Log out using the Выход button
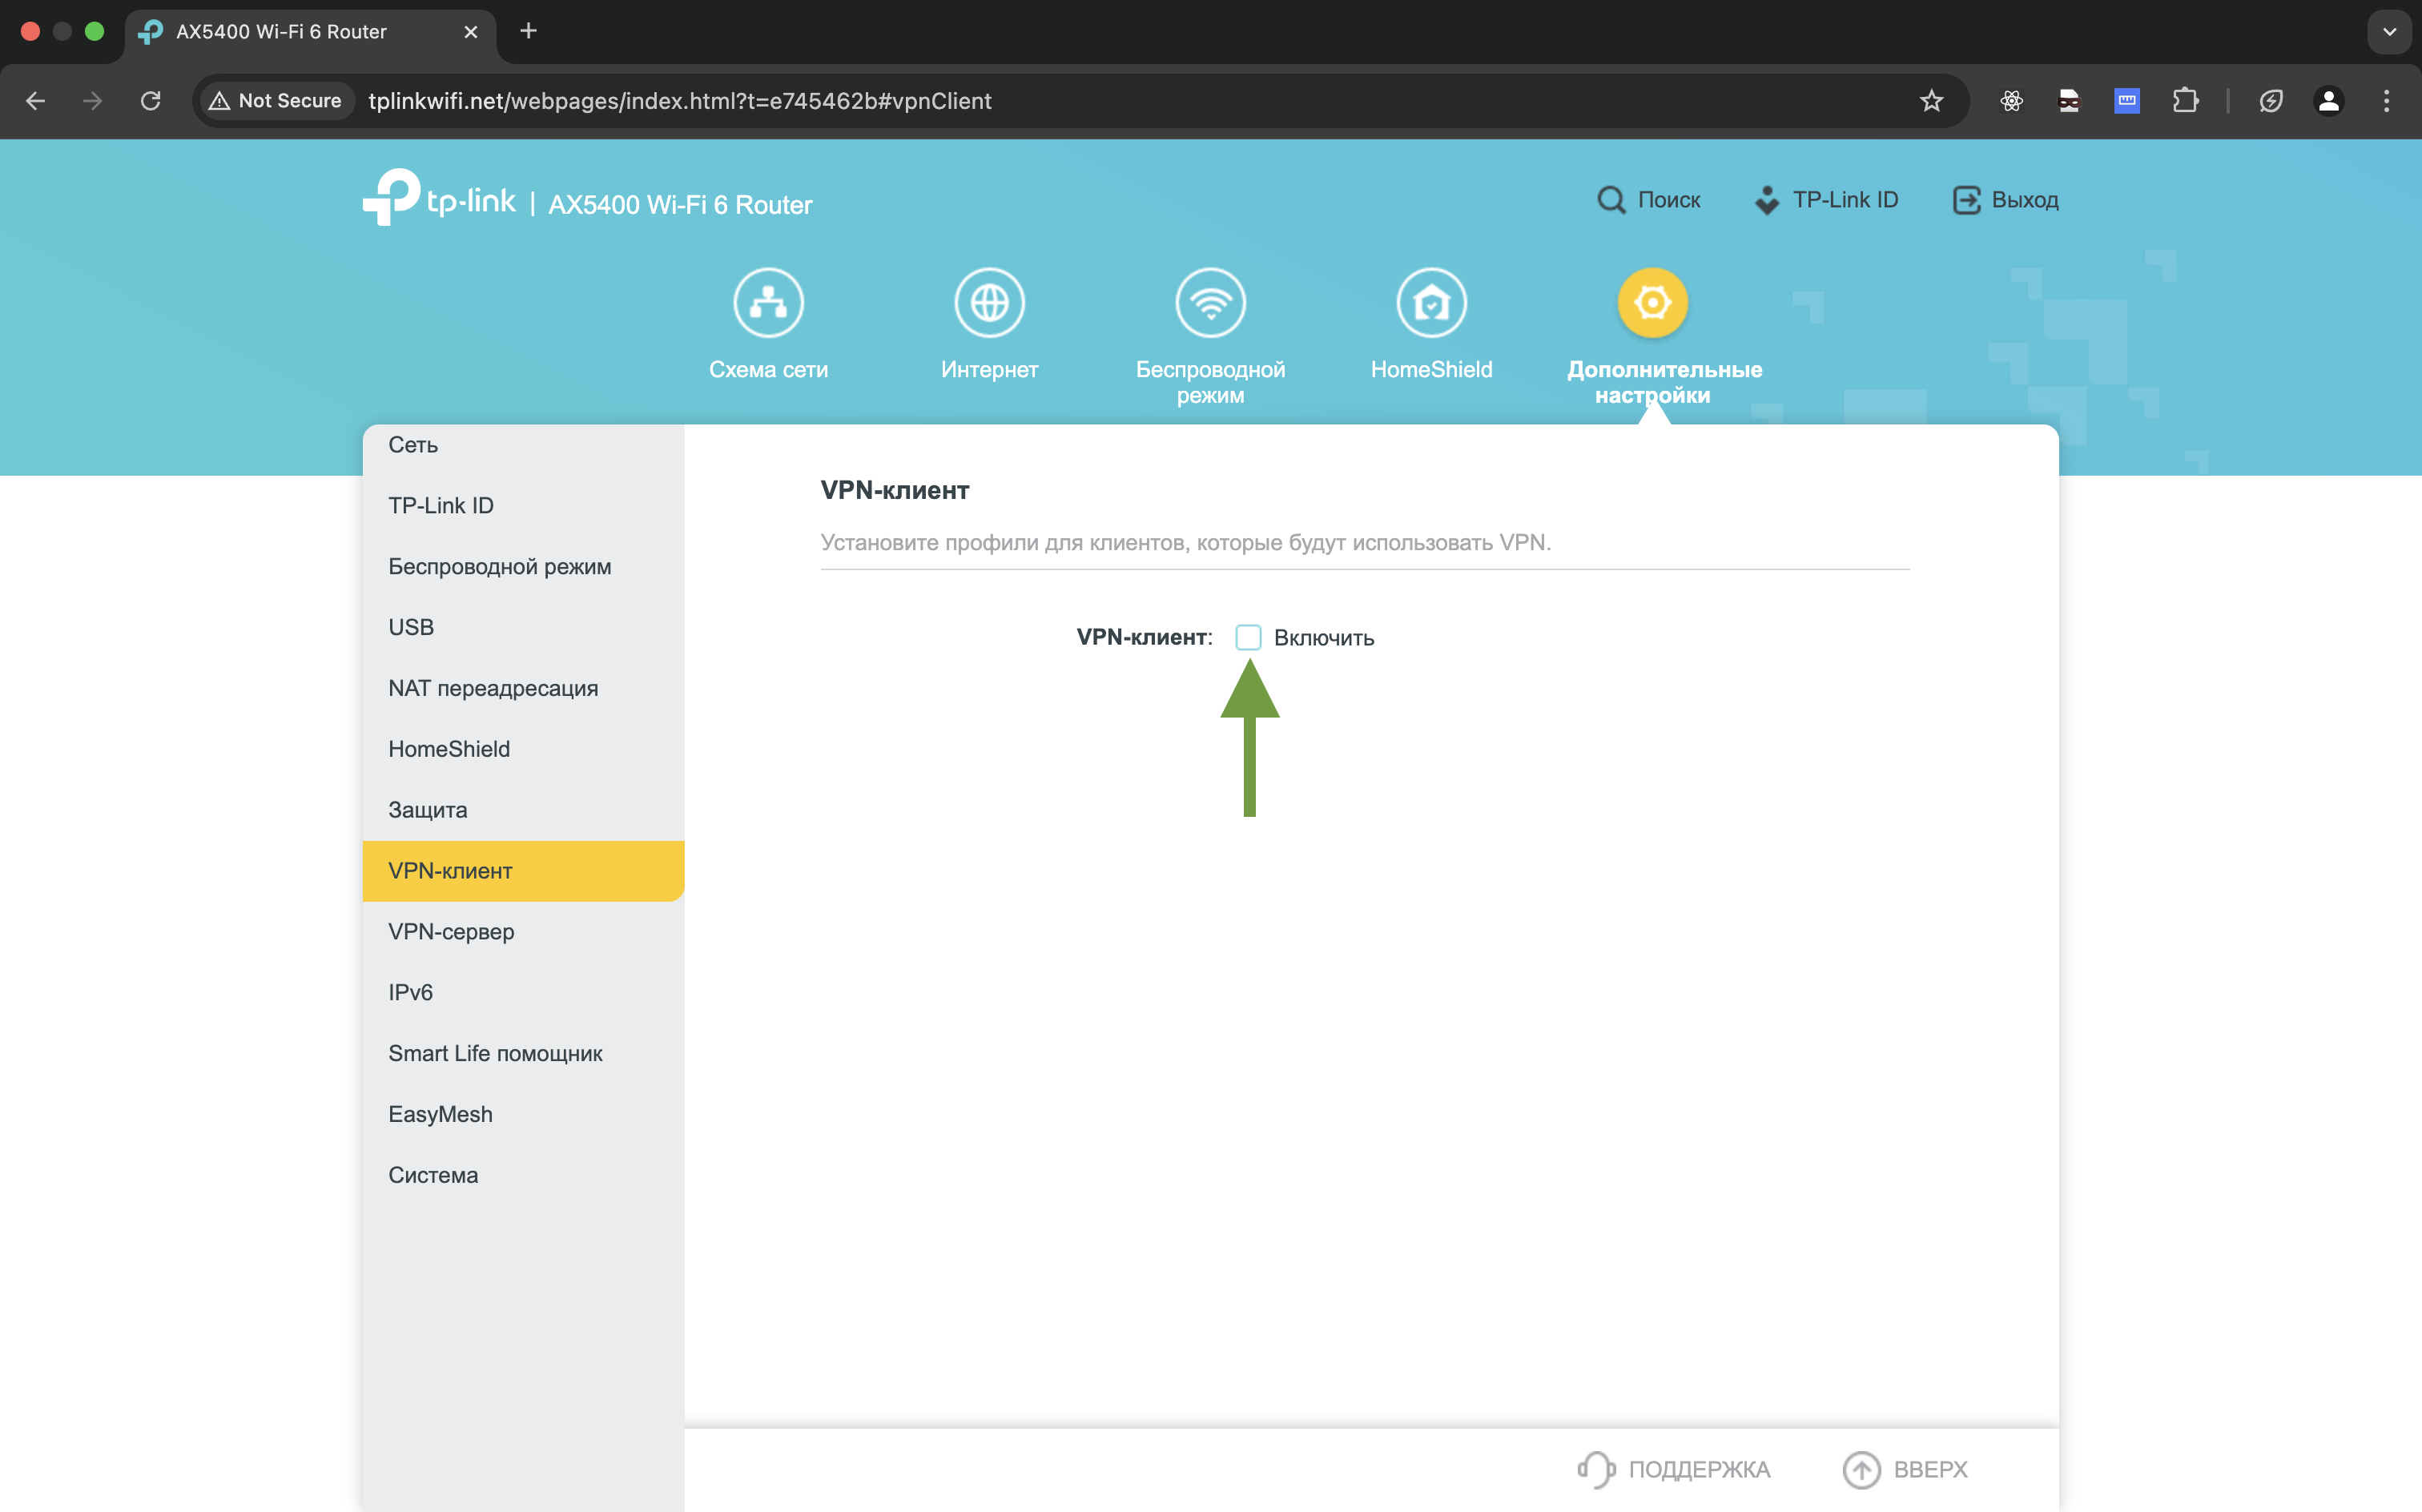This screenshot has width=2422, height=1512. 2005,200
